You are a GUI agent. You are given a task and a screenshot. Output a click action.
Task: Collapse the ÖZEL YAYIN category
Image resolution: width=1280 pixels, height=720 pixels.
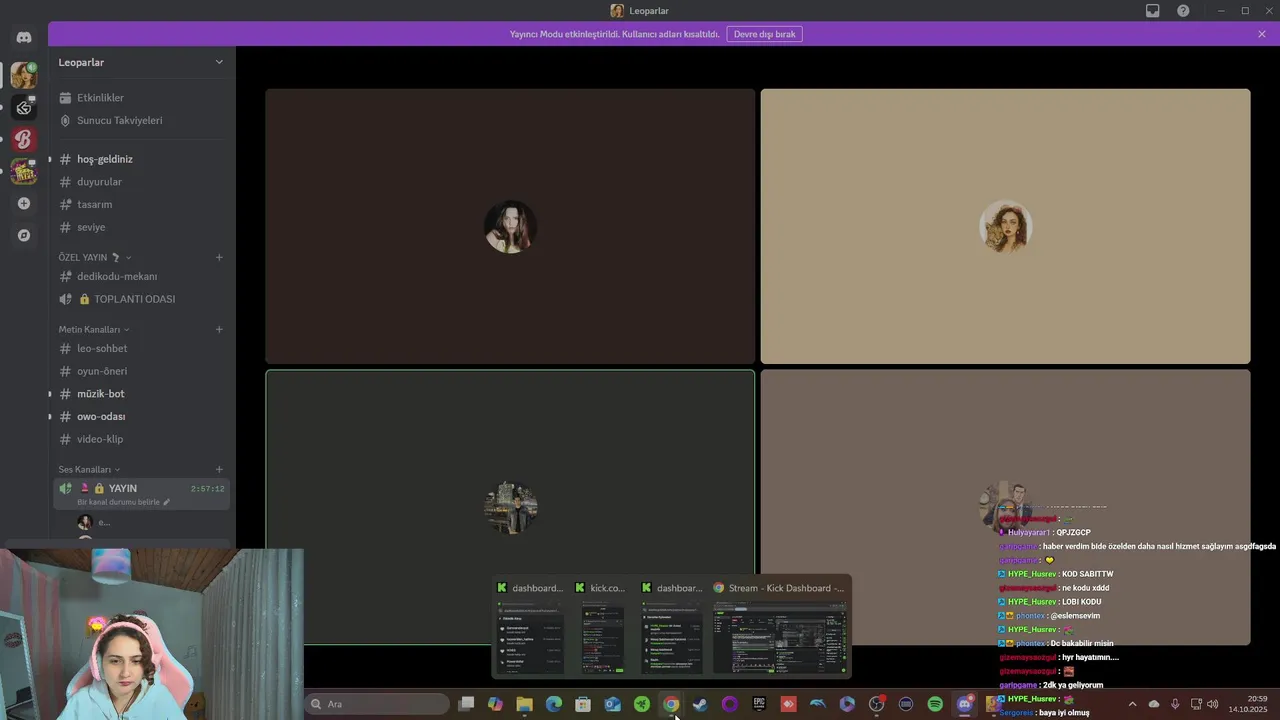pos(95,257)
